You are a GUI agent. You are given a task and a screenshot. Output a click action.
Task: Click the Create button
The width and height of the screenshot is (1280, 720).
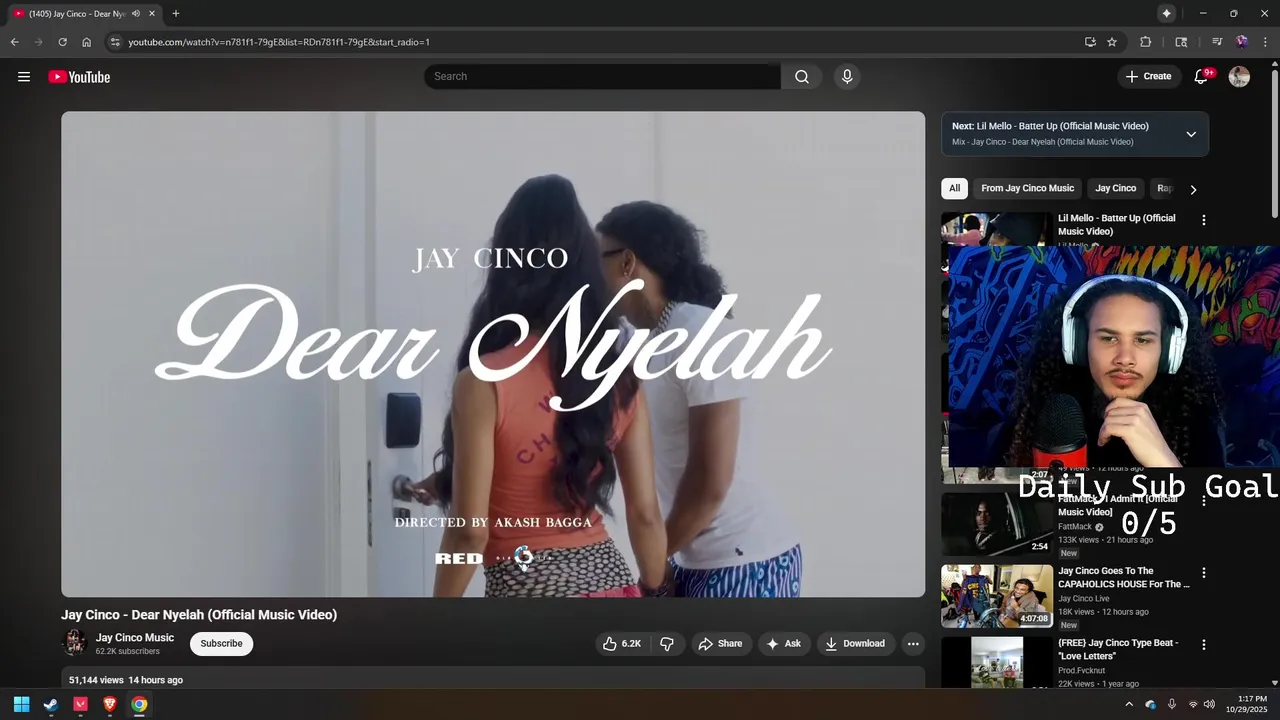[1148, 77]
